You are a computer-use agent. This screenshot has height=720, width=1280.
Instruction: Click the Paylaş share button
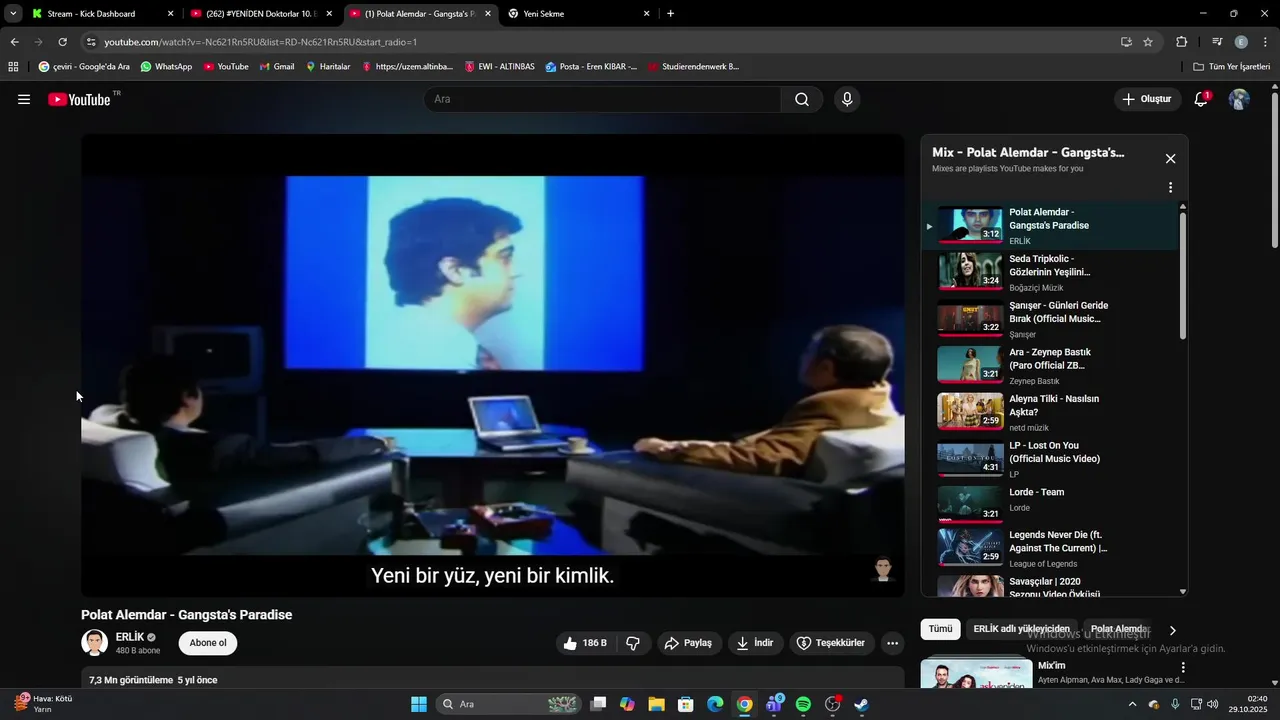tap(688, 643)
